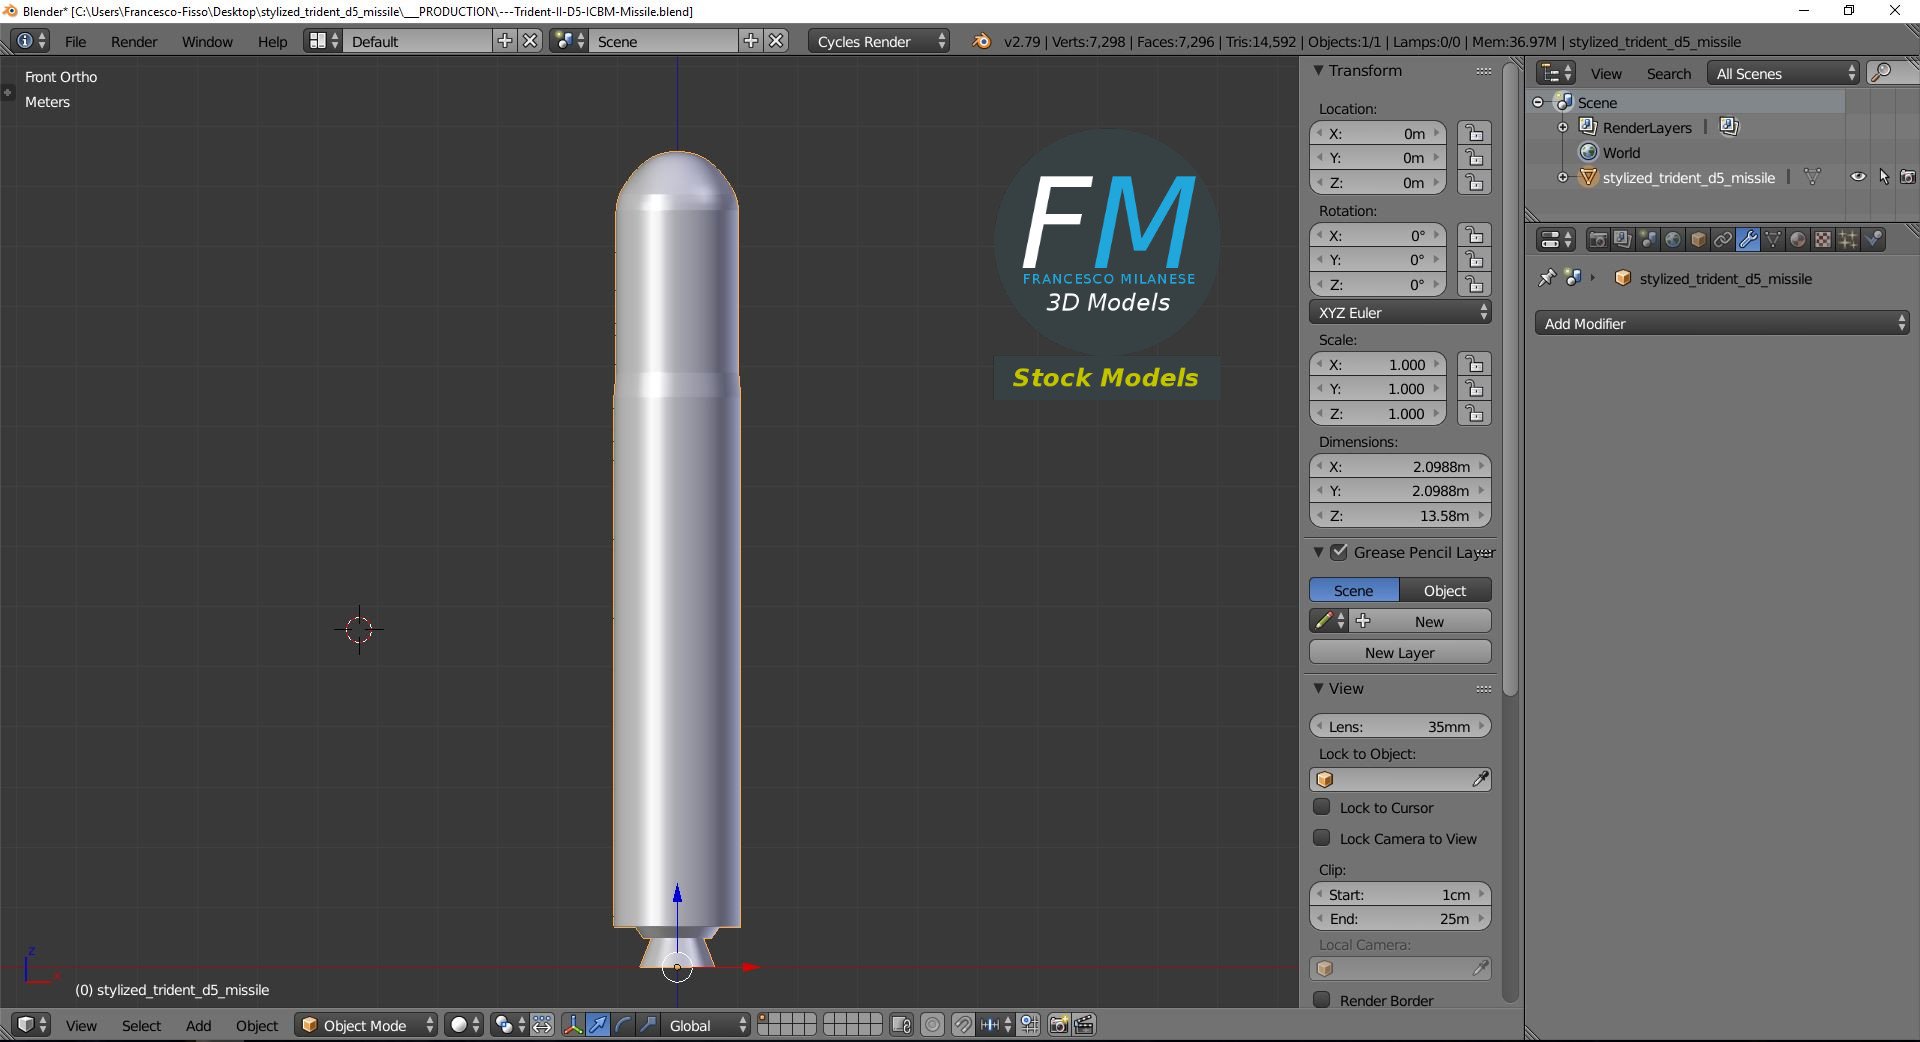Click the outliner search magnifier field
The width and height of the screenshot is (1920, 1042).
pos(1891,73)
